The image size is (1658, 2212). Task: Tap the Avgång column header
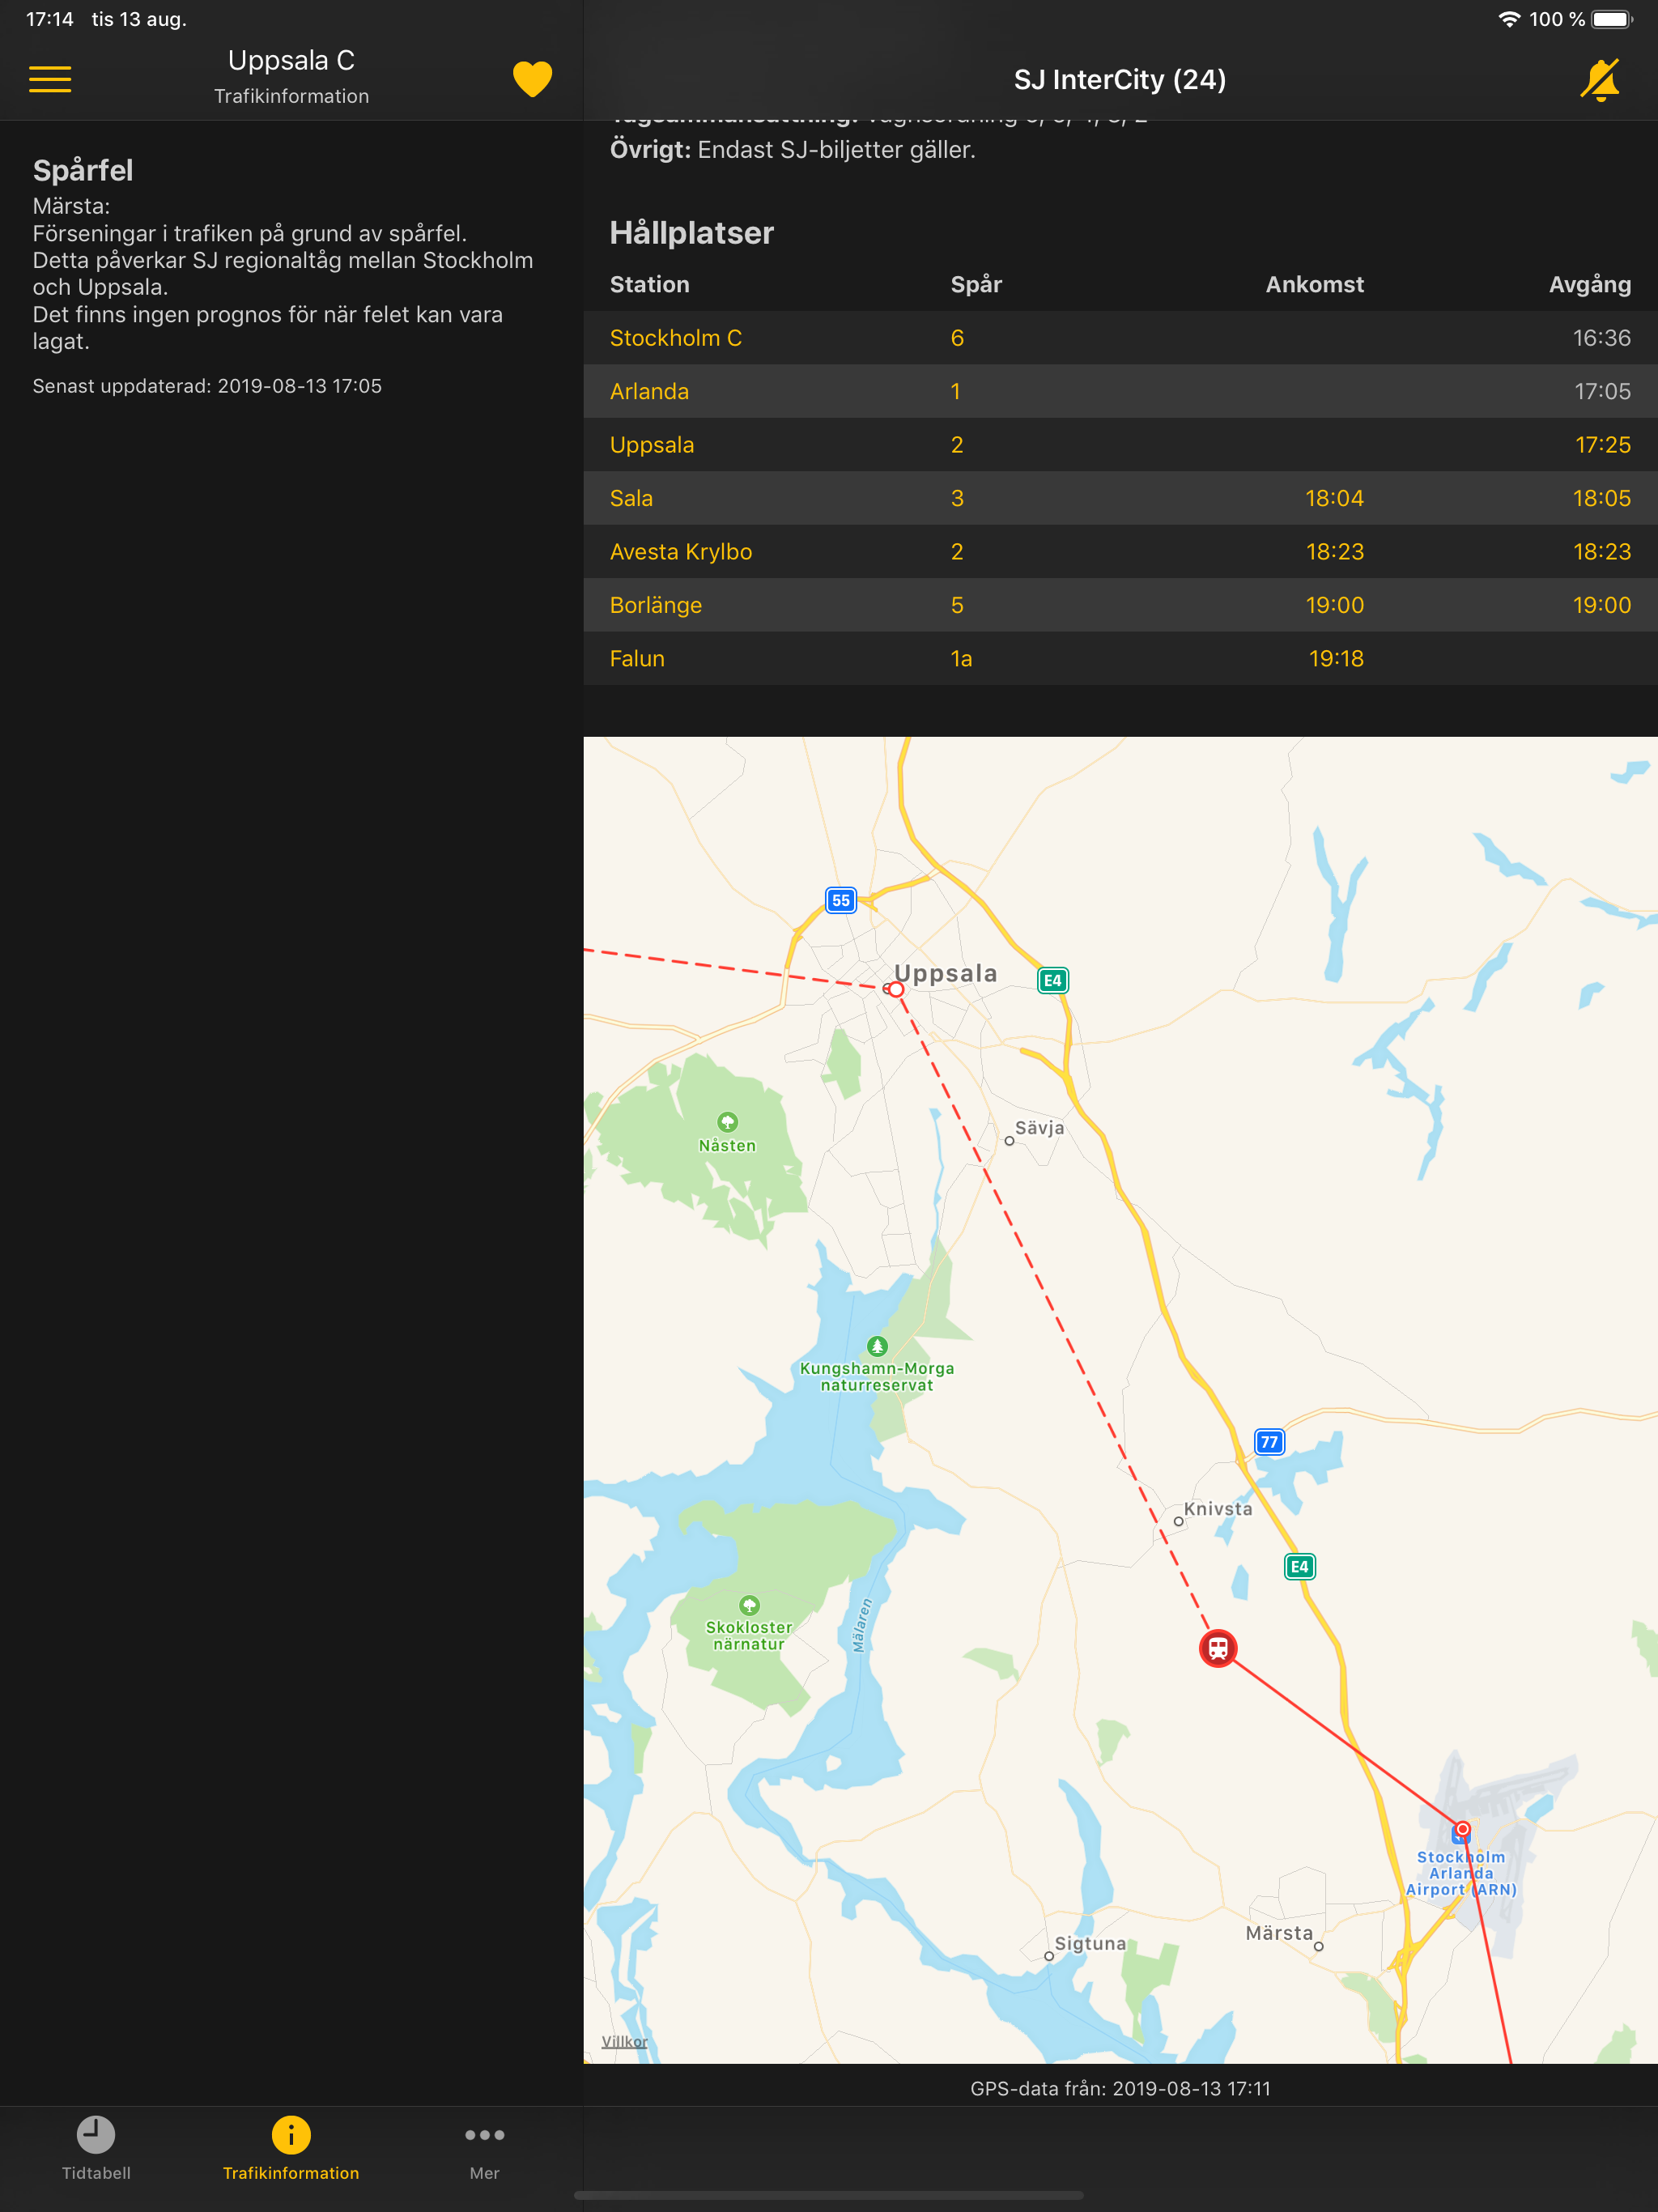1590,284
